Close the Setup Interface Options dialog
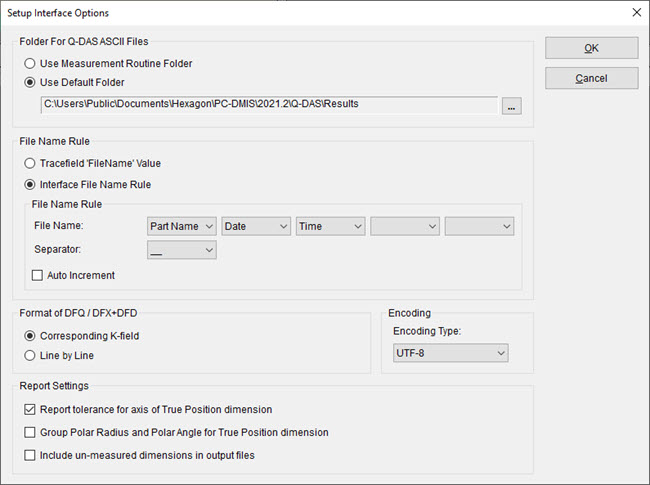650x485 pixels. (x=636, y=13)
